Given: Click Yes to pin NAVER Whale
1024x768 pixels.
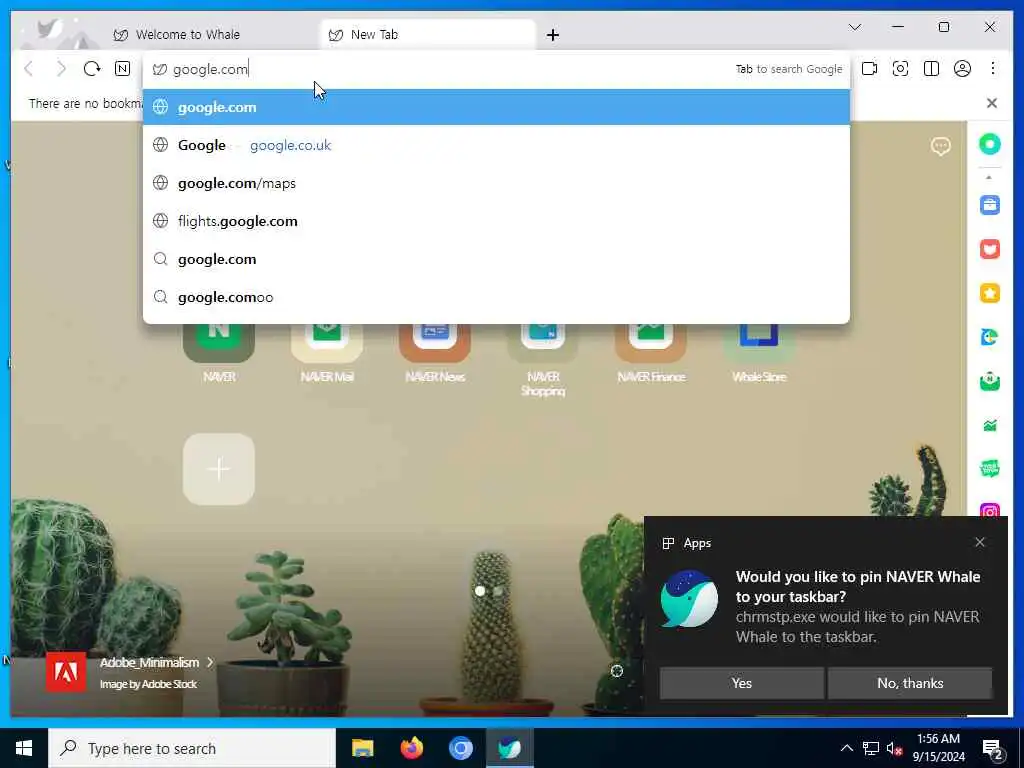Looking at the screenshot, I should (741, 683).
